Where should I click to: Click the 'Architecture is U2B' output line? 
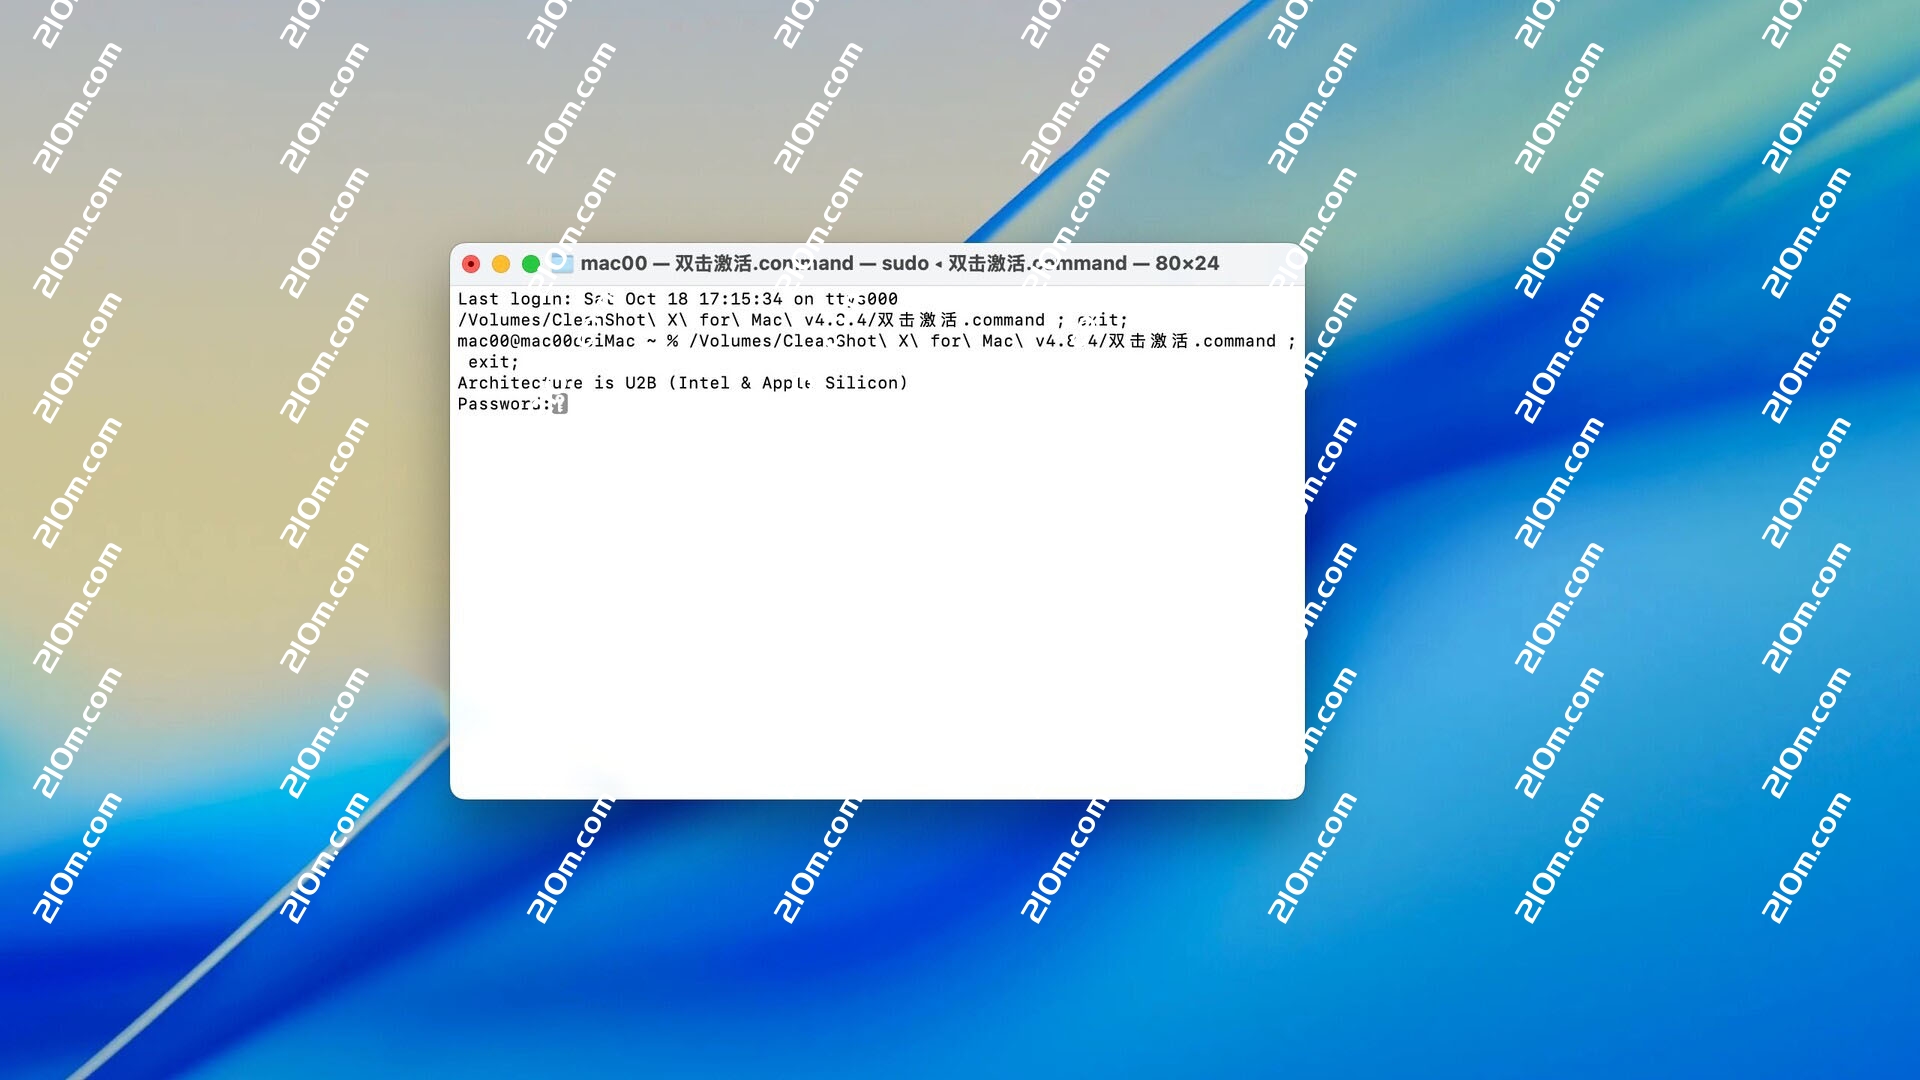point(555,383)
